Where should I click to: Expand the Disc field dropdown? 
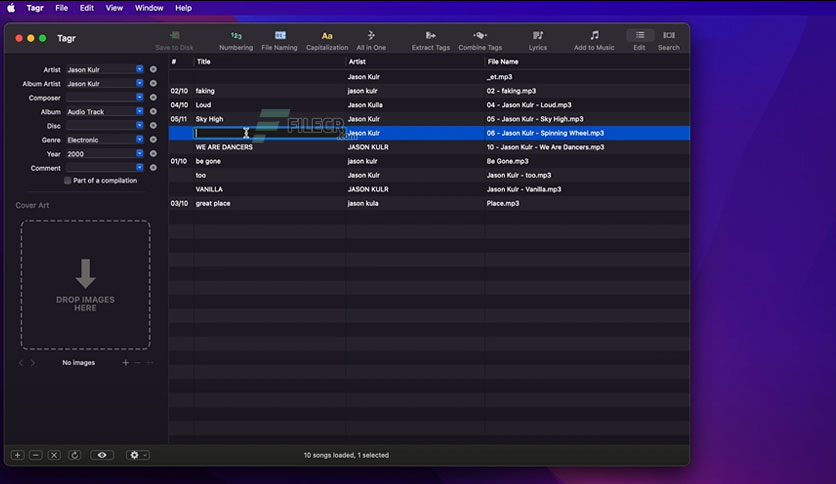(x=140, y=126)
